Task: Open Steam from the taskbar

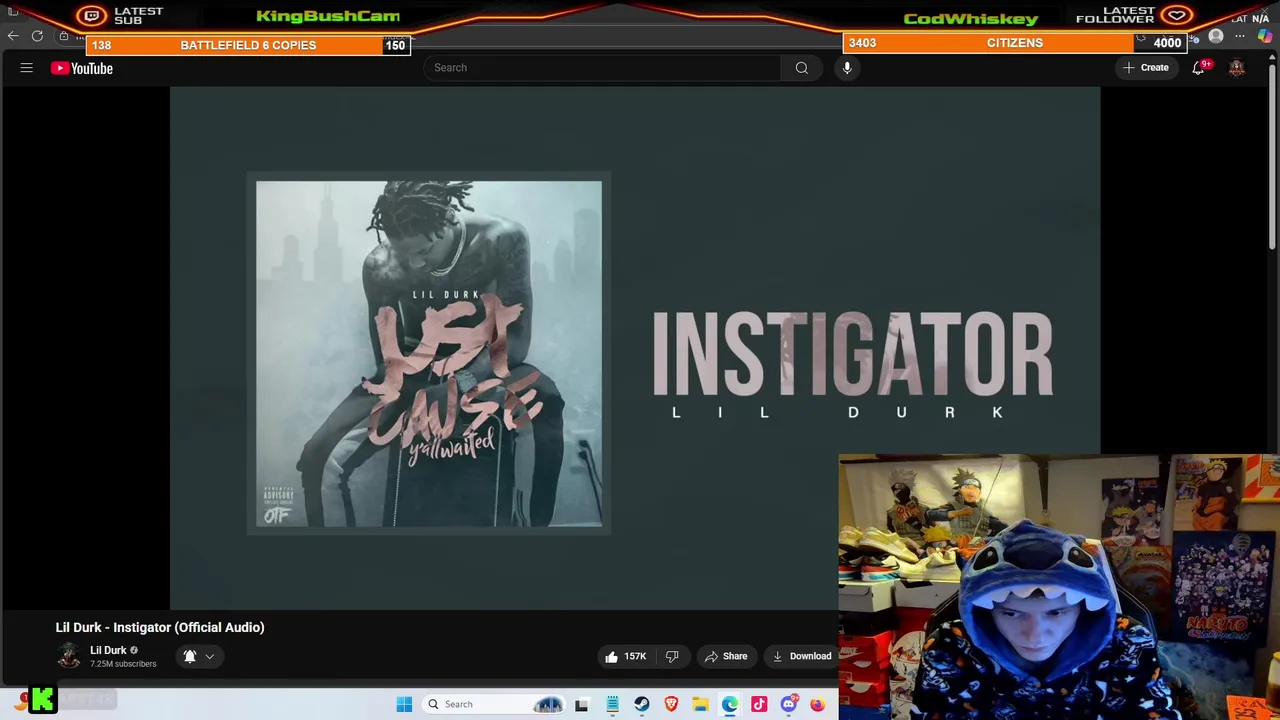Action: [642, 704]
